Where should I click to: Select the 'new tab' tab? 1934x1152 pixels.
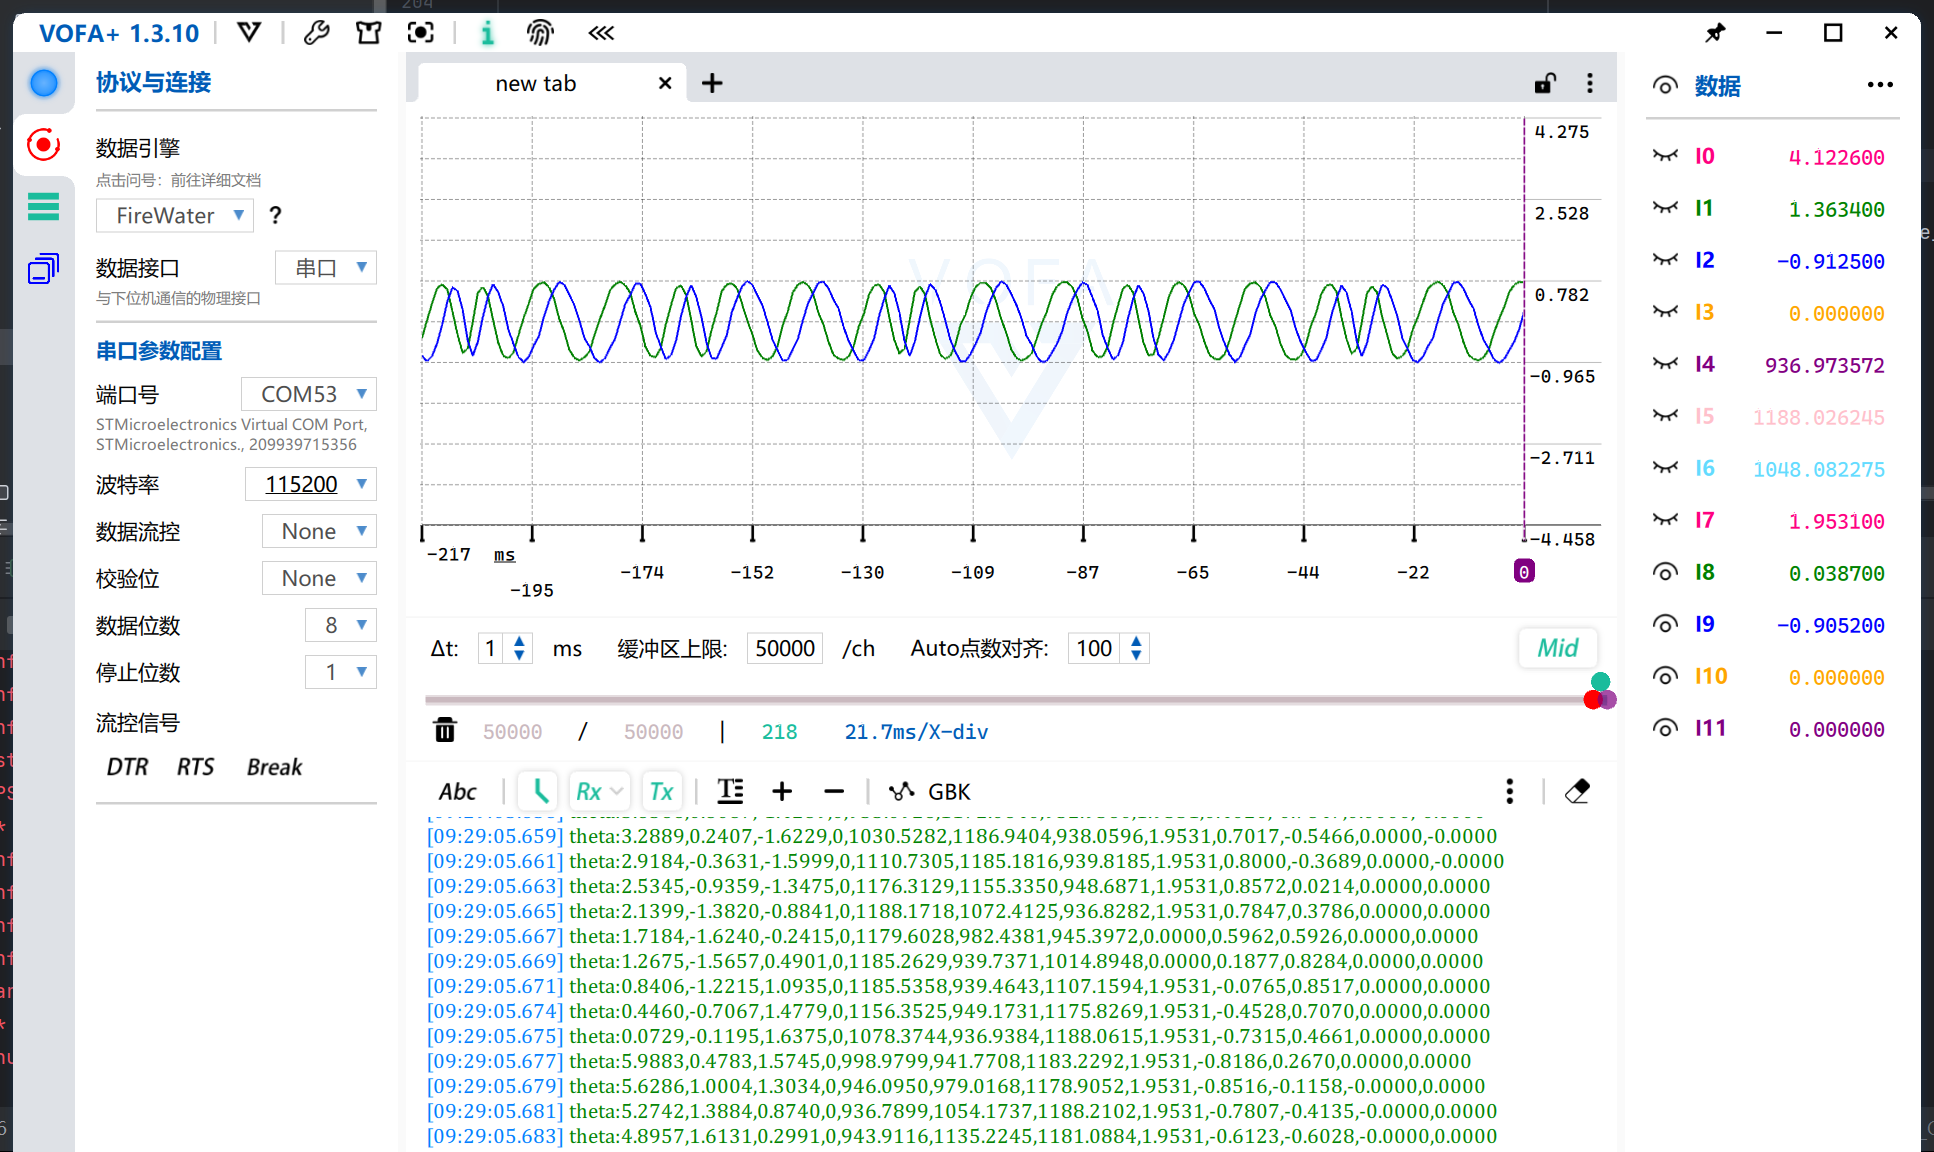(x=536, y=84)
